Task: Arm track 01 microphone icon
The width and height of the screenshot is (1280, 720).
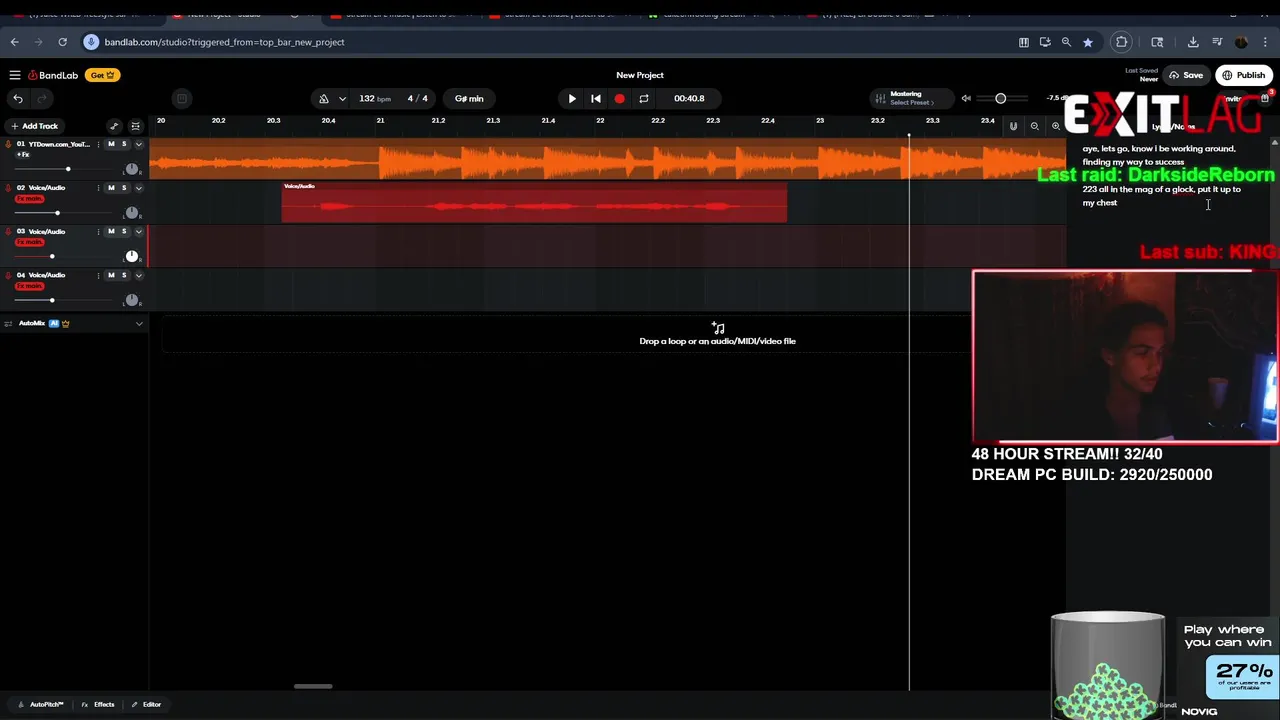Action: (8, 144)
